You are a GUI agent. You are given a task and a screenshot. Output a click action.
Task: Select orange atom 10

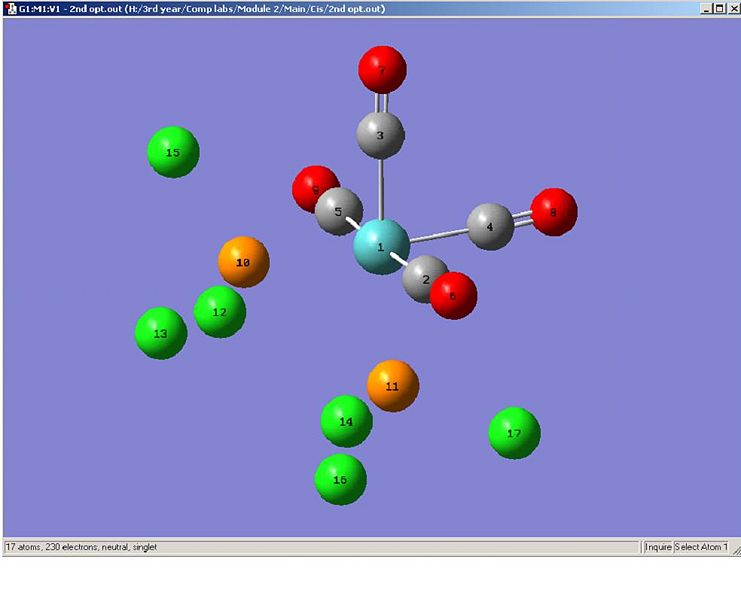244,262
